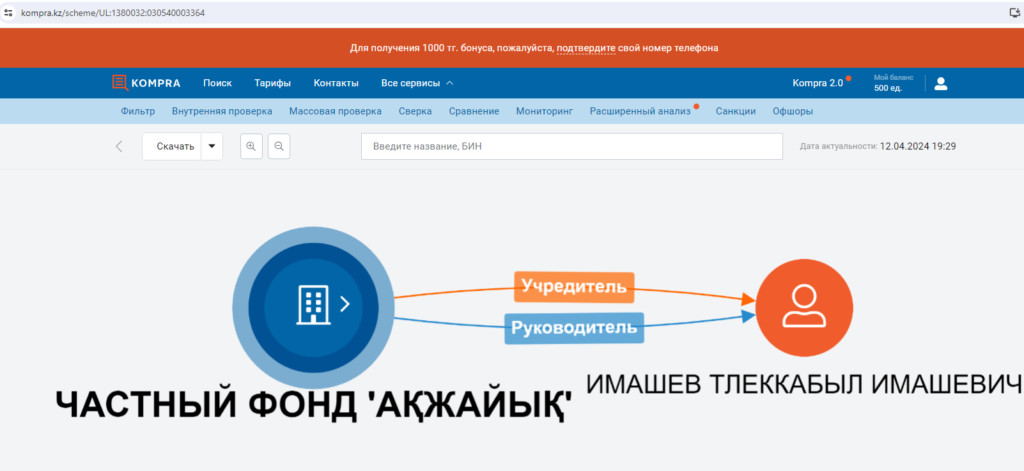Click the Мой баланс 500 ед. indicator
Viewport: 1024px width, 471px height.
[892, 83]
